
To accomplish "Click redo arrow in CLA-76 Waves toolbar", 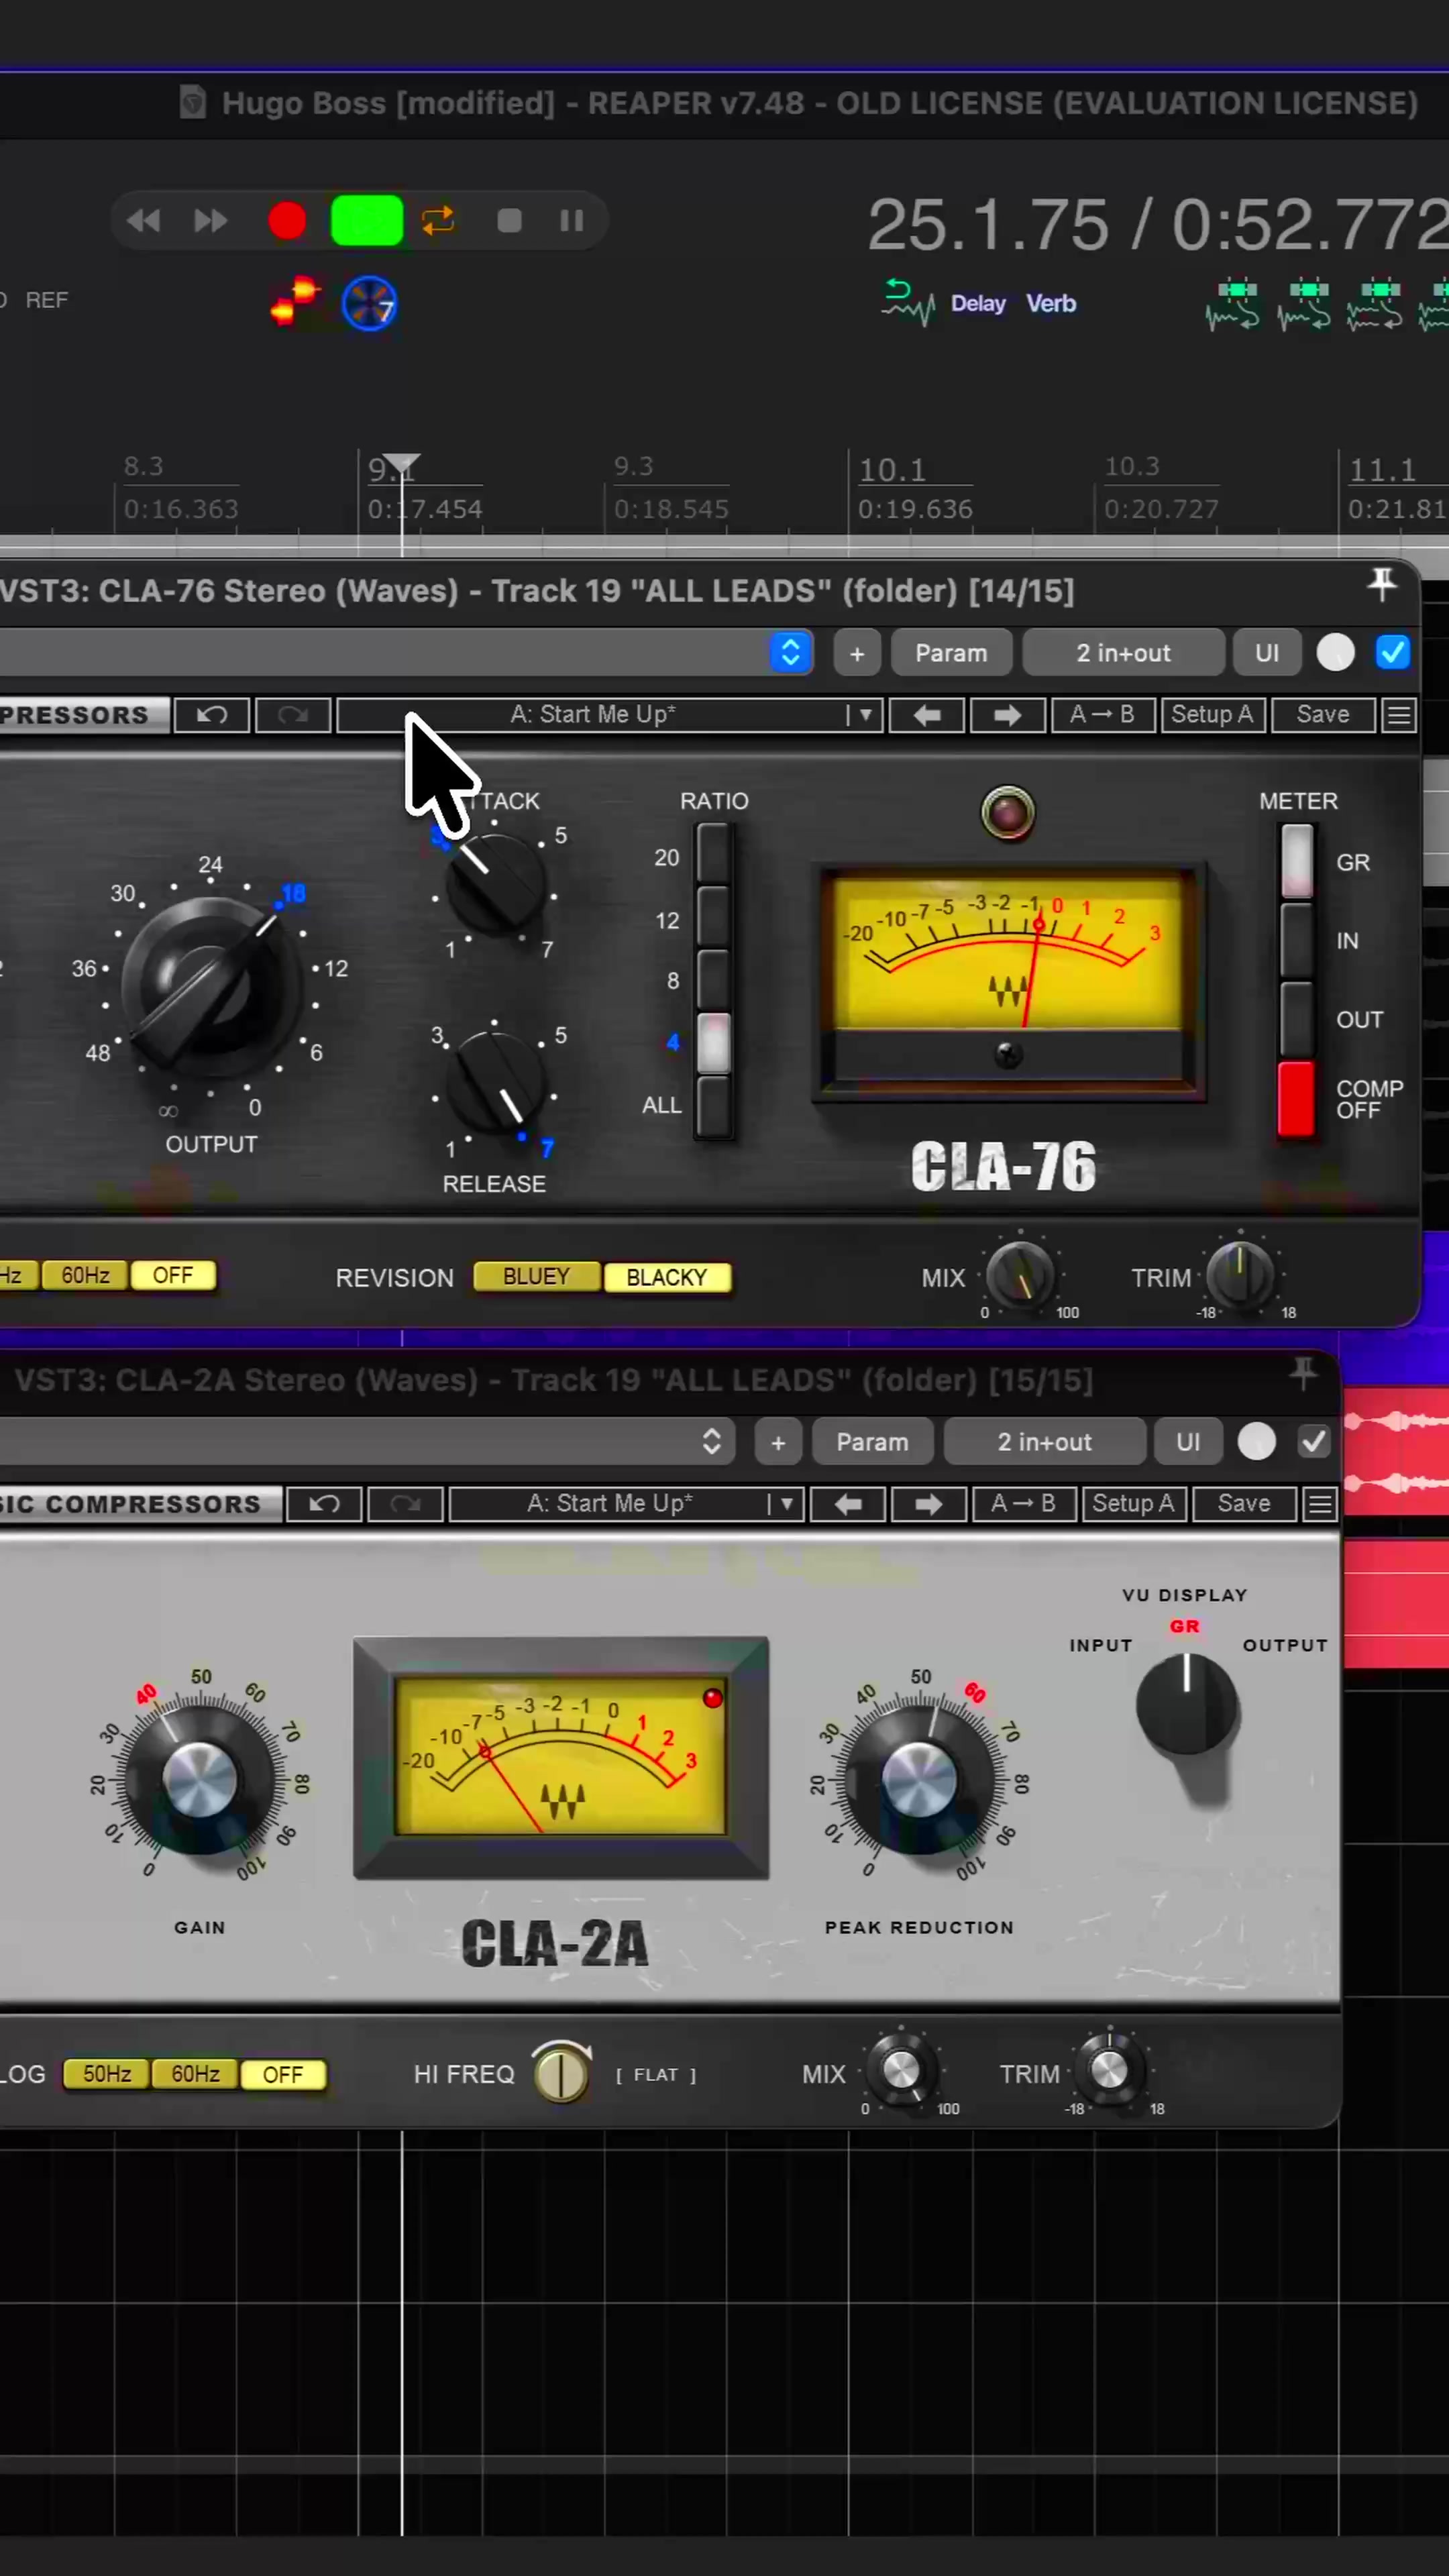I will (x=293, y=715).
